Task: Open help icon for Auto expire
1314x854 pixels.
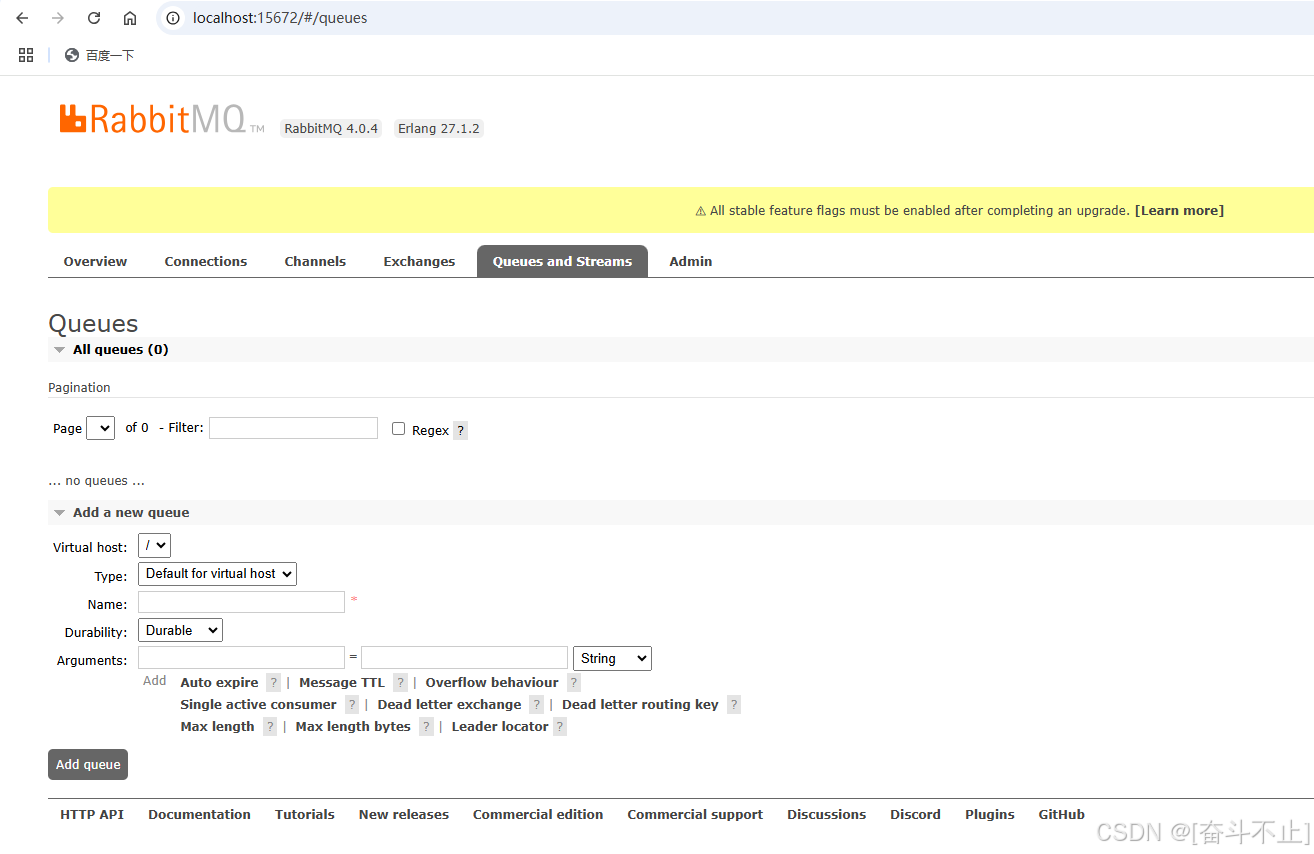Action: pos(274,683)
